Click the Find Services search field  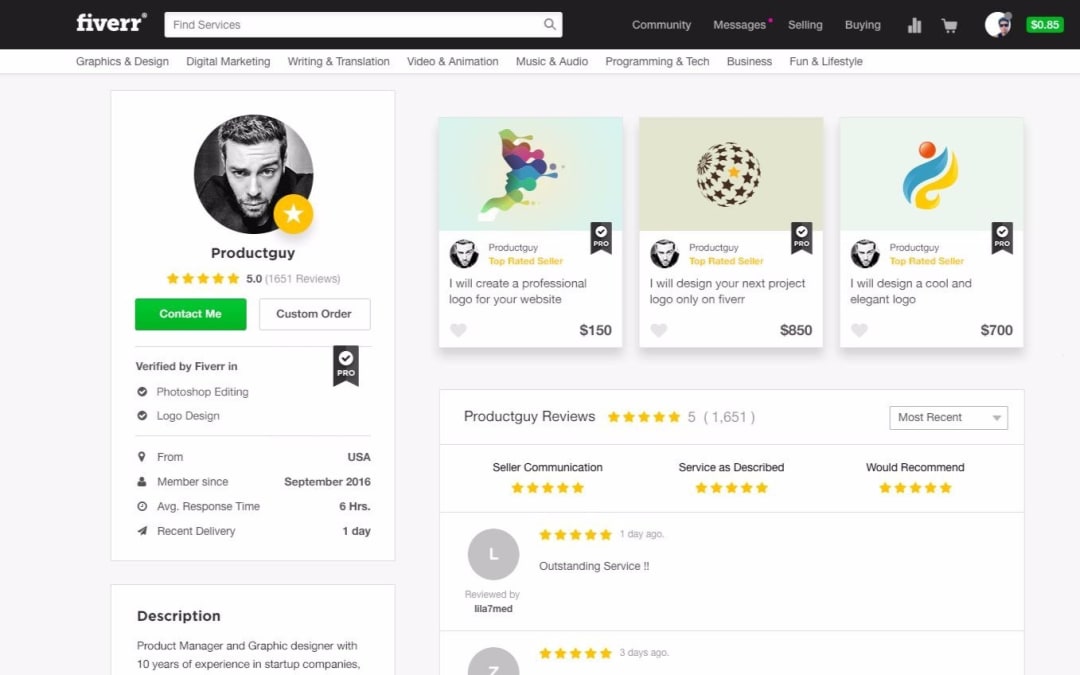coord(350,24)
